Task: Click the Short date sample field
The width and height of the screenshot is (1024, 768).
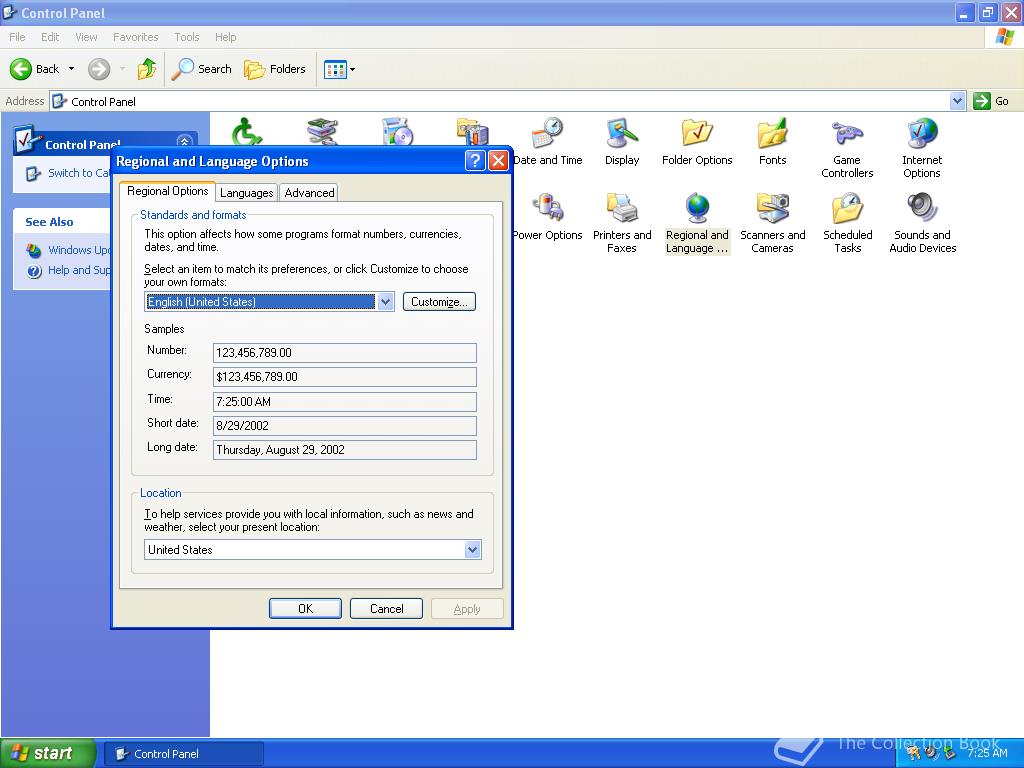Action: click(x=344, y=426)
